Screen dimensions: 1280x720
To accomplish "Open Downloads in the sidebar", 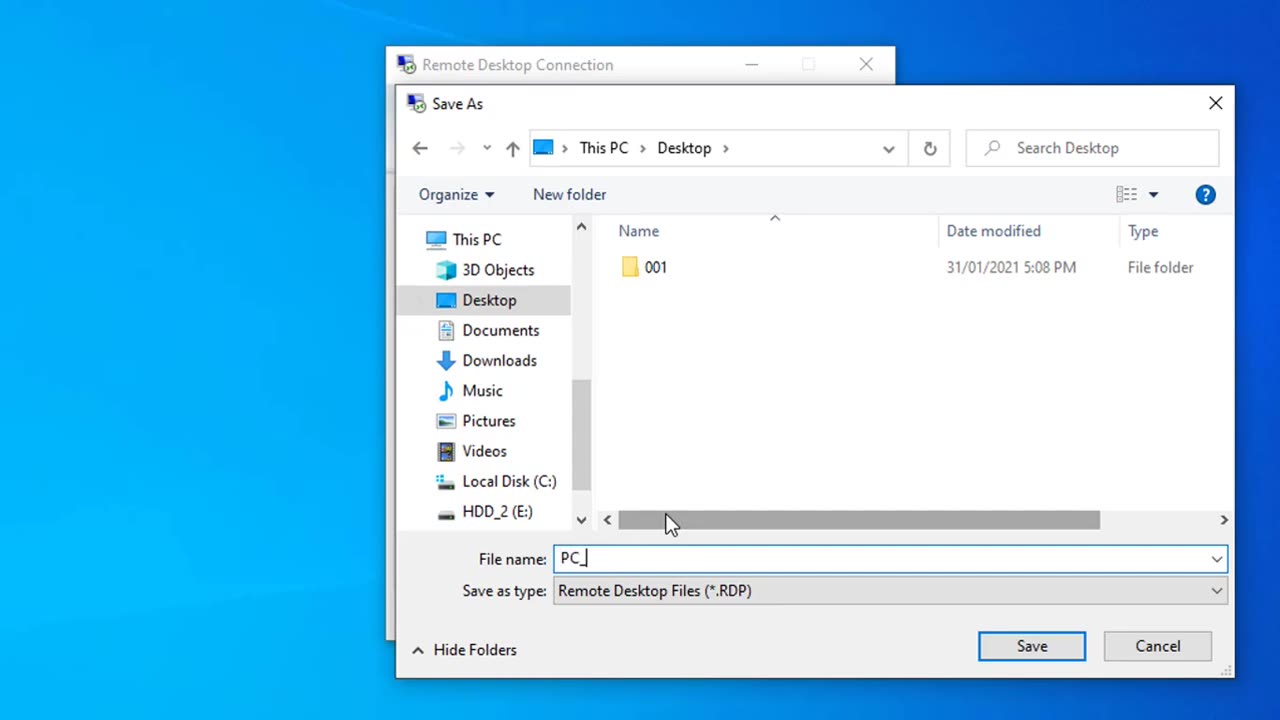I will click(x=499, y=361).
